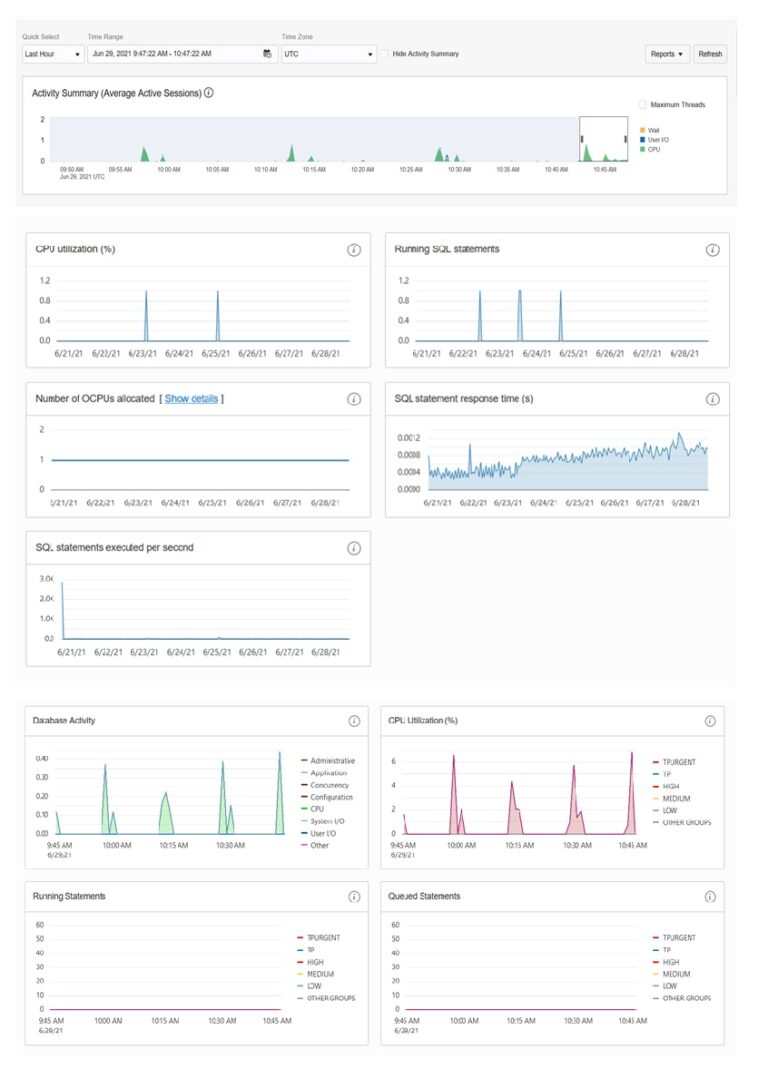
Task: Click info icon next to Activity Summary title
Action: click(209, 93)
